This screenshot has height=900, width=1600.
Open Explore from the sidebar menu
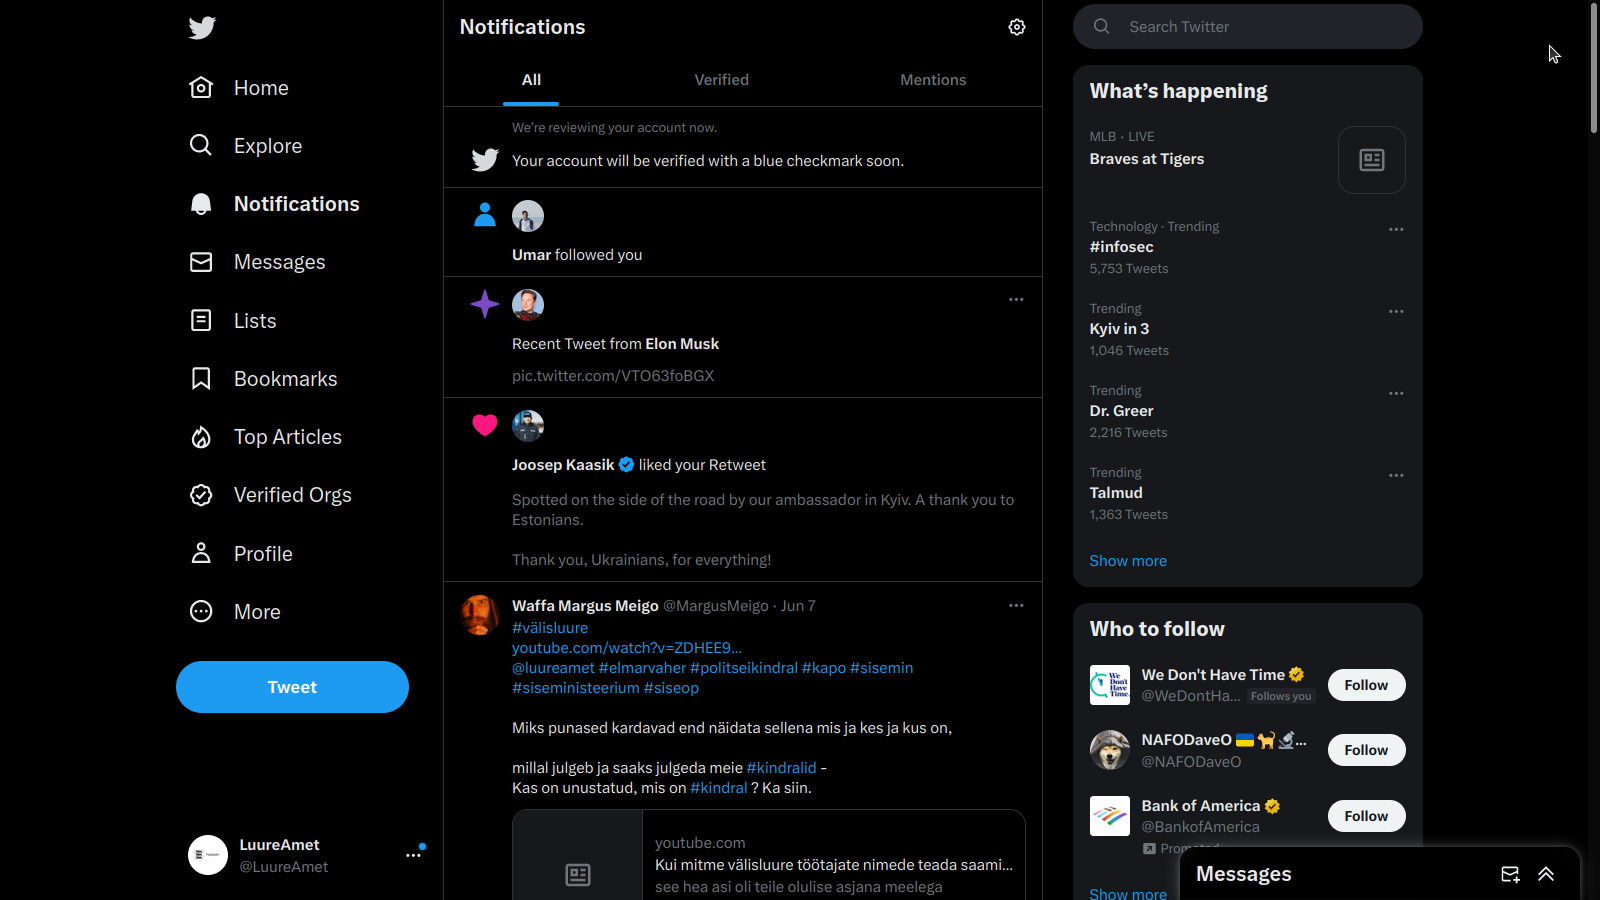268,146
